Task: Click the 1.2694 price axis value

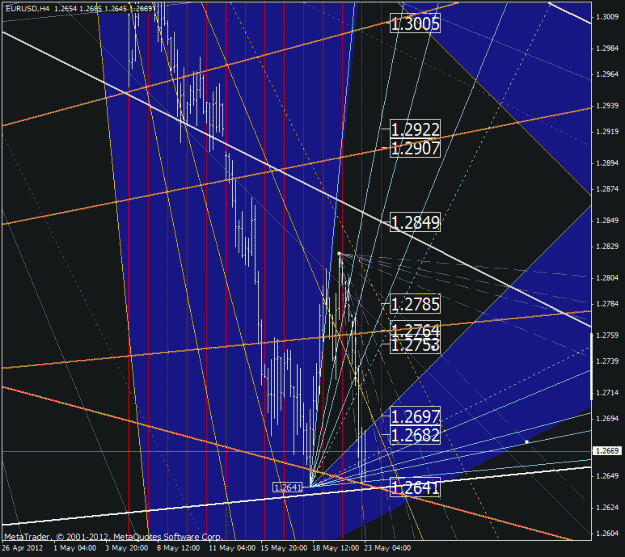Action: coord(607,419)
